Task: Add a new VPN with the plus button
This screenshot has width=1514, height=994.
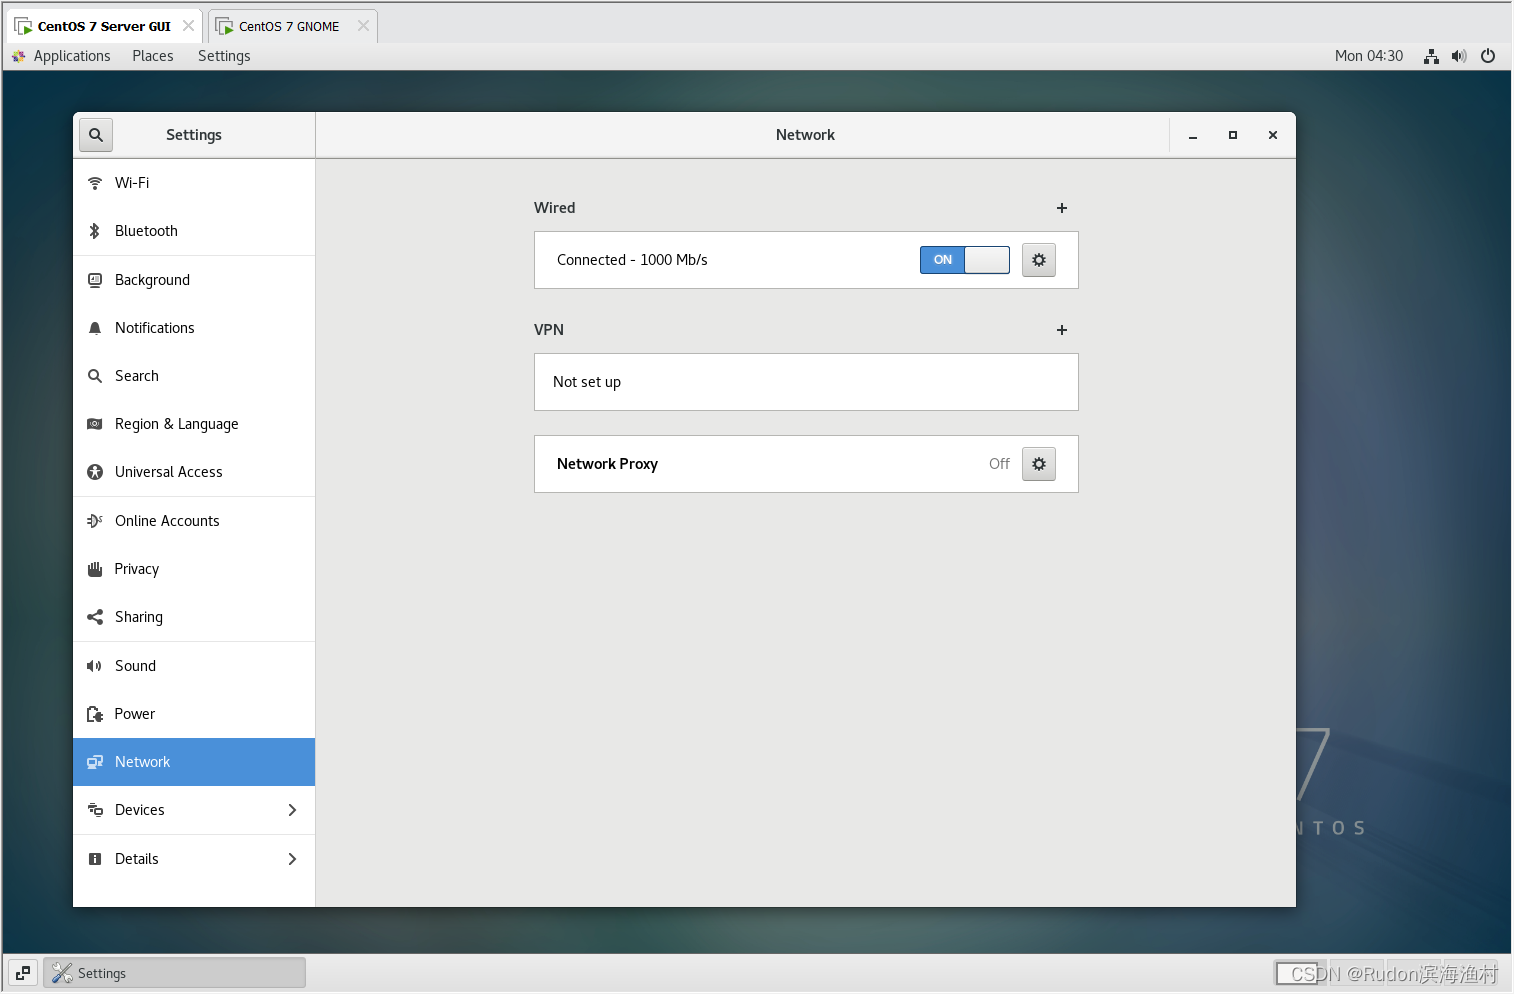Action: (1061, 329)
